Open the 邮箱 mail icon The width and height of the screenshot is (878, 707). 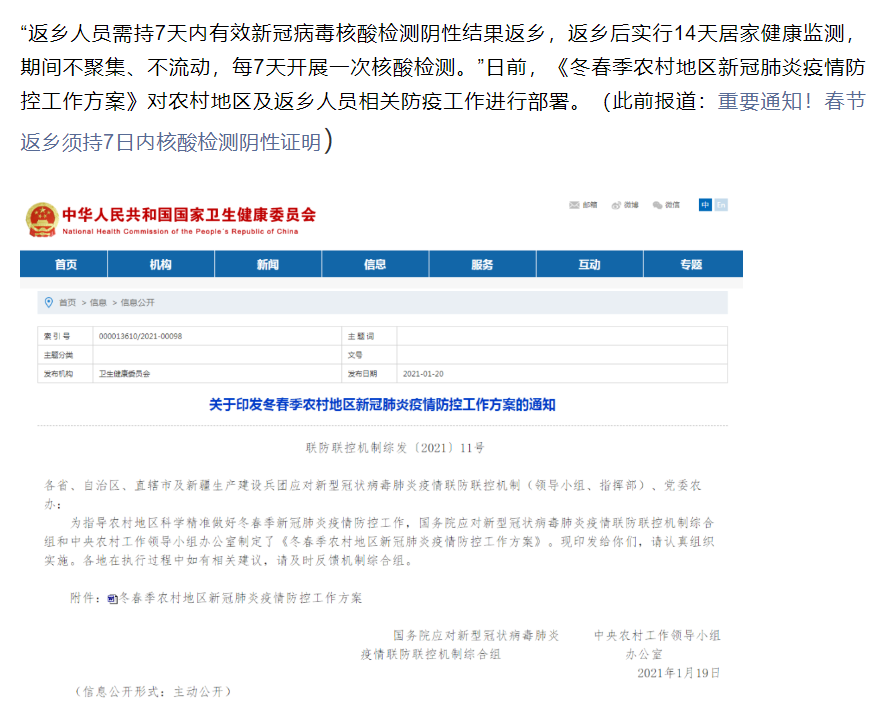coord(574,205)
